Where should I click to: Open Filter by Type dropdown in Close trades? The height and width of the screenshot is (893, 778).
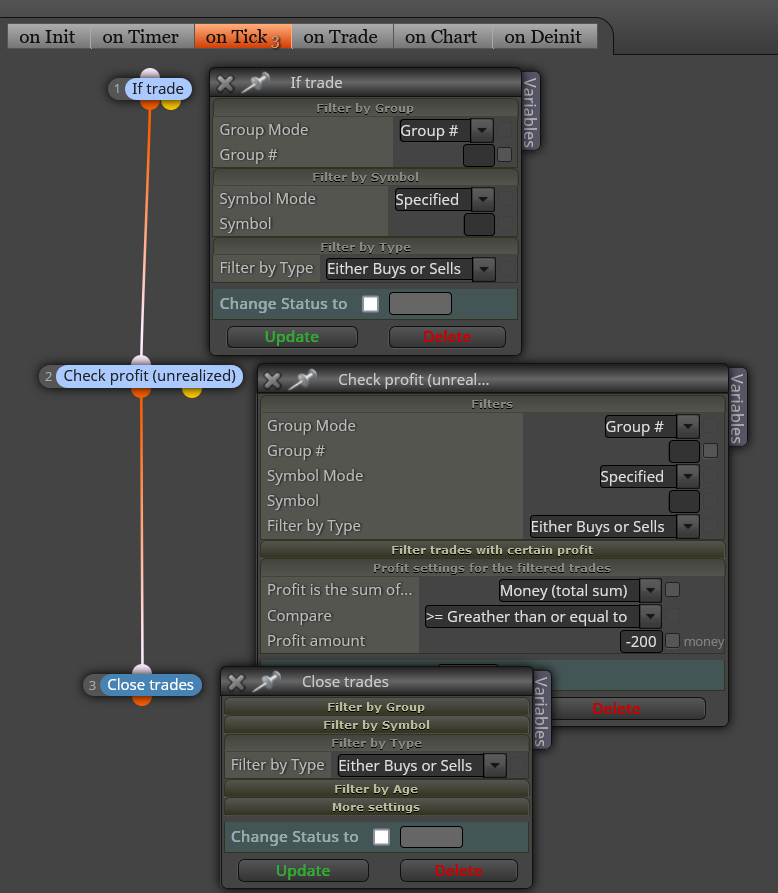pyautogui.click(x=421, y=765)
